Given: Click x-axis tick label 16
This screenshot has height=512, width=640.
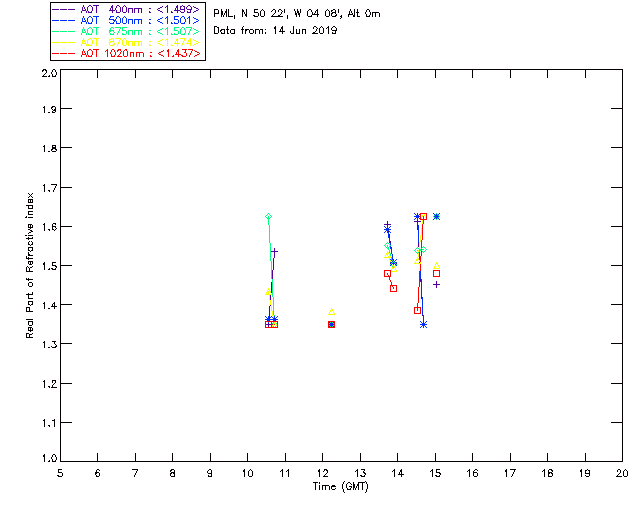Looking at the screenshot, I should 473,473.
